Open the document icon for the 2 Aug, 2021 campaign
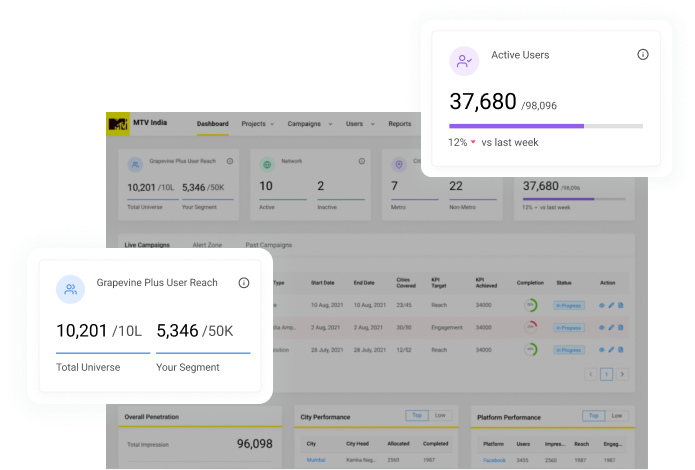Viewport: 695px width, 470px height. tap(621, 328)
